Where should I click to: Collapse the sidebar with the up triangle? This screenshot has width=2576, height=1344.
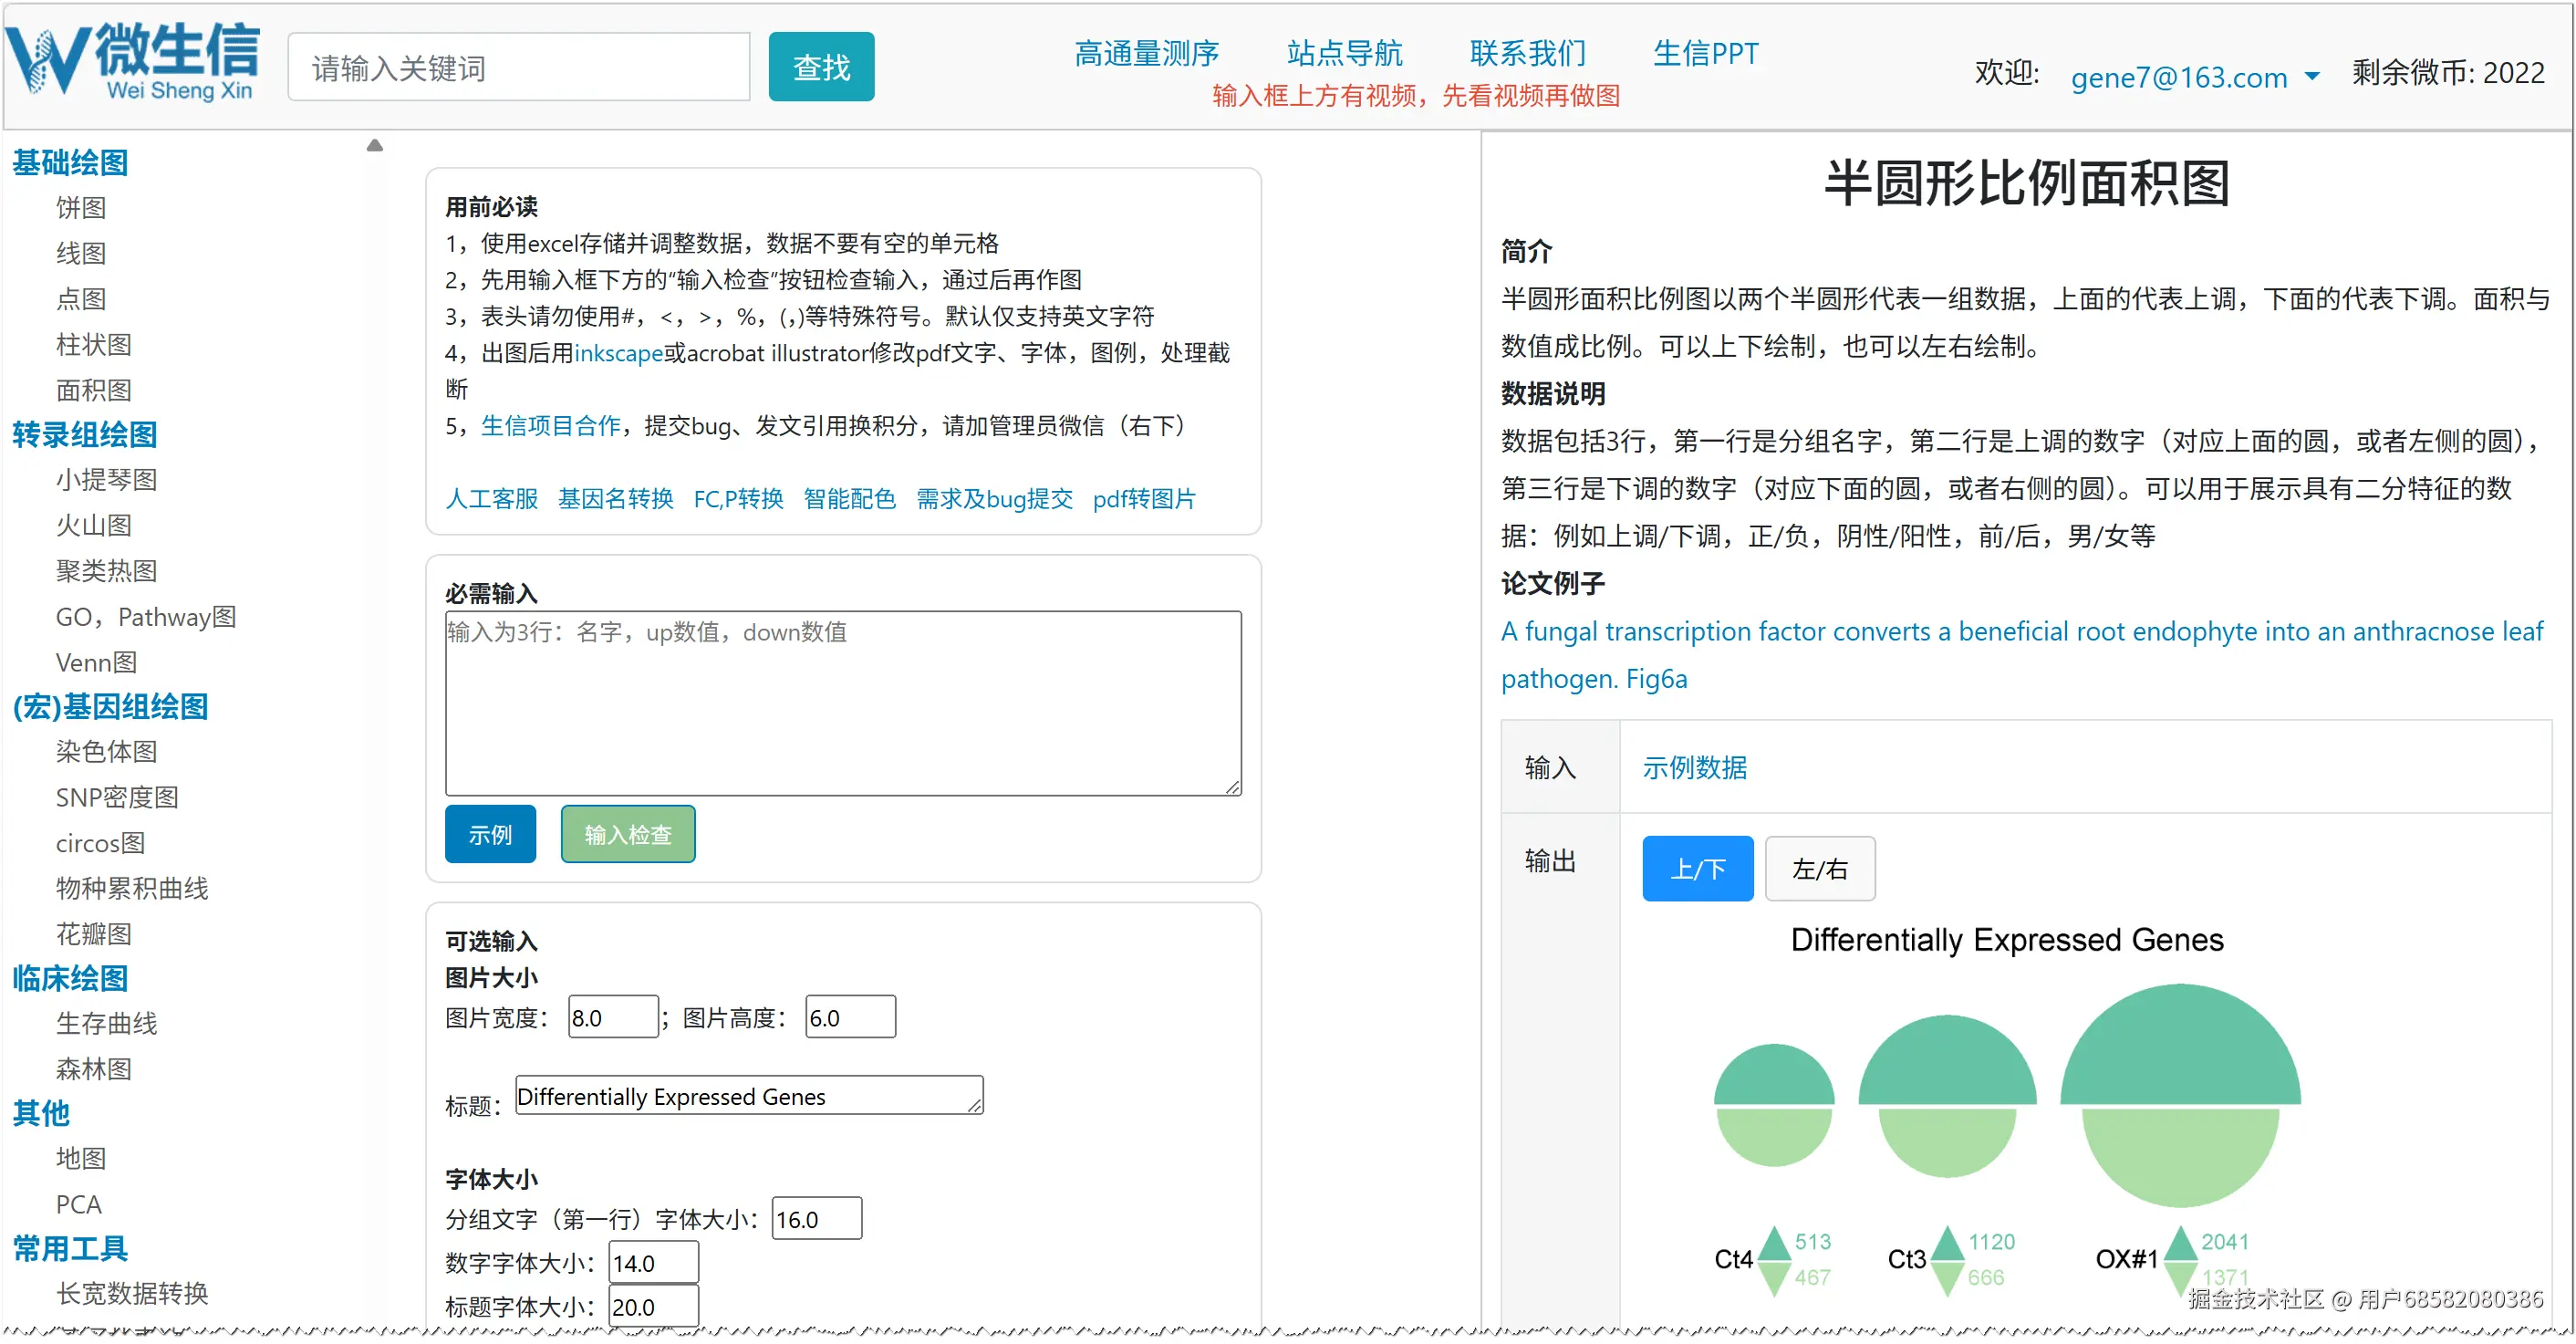[x=375, y=146]
